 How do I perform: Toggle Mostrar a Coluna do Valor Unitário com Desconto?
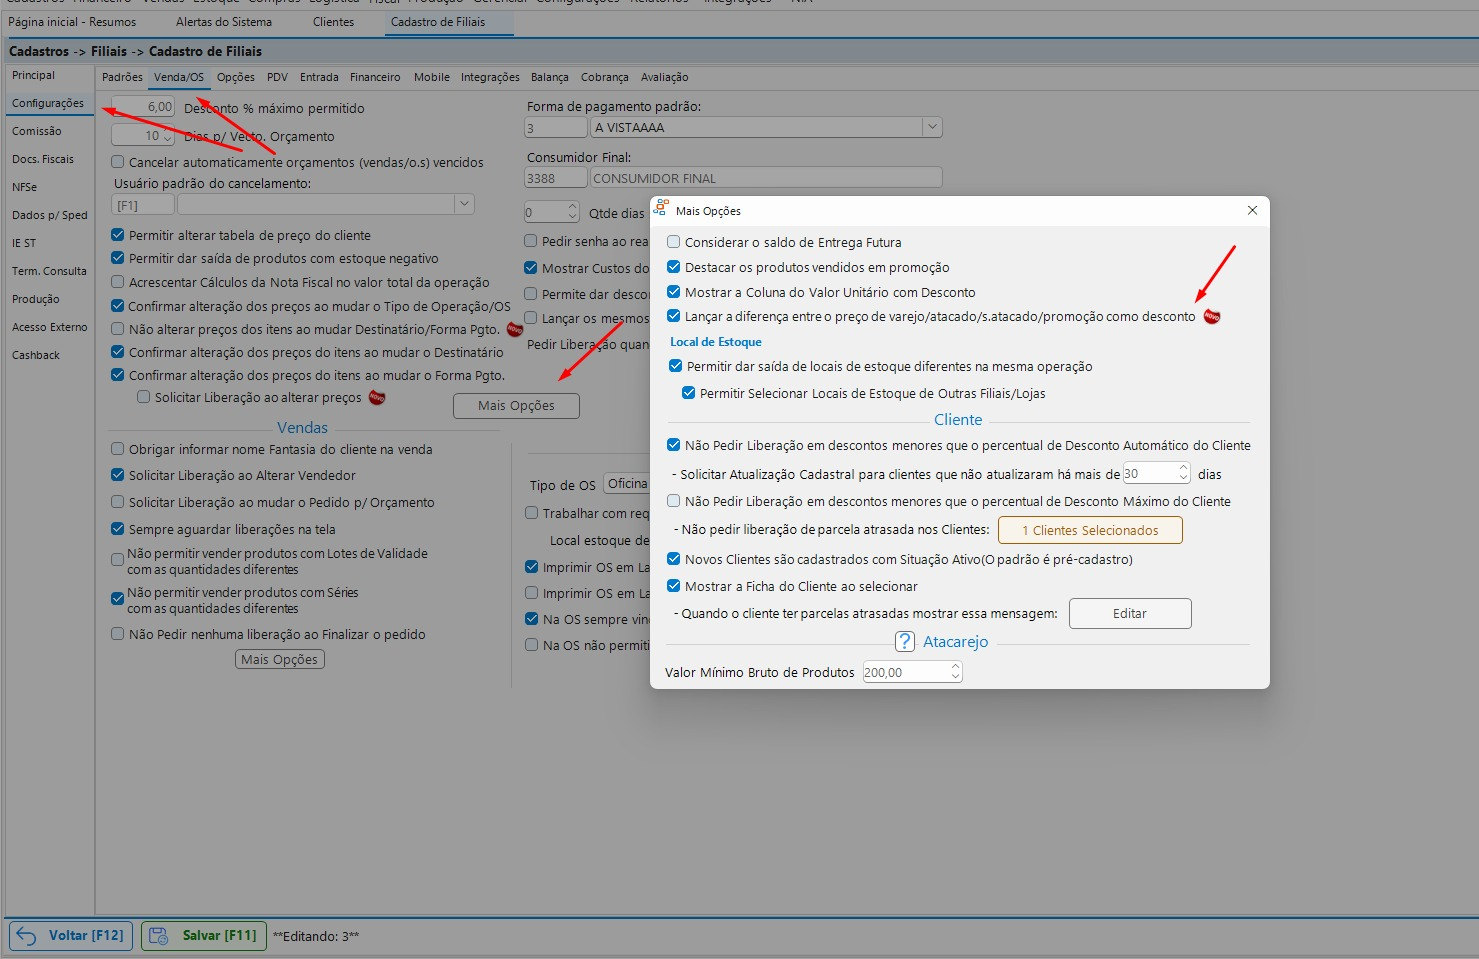pyautogui.click(x=674, y=292)
